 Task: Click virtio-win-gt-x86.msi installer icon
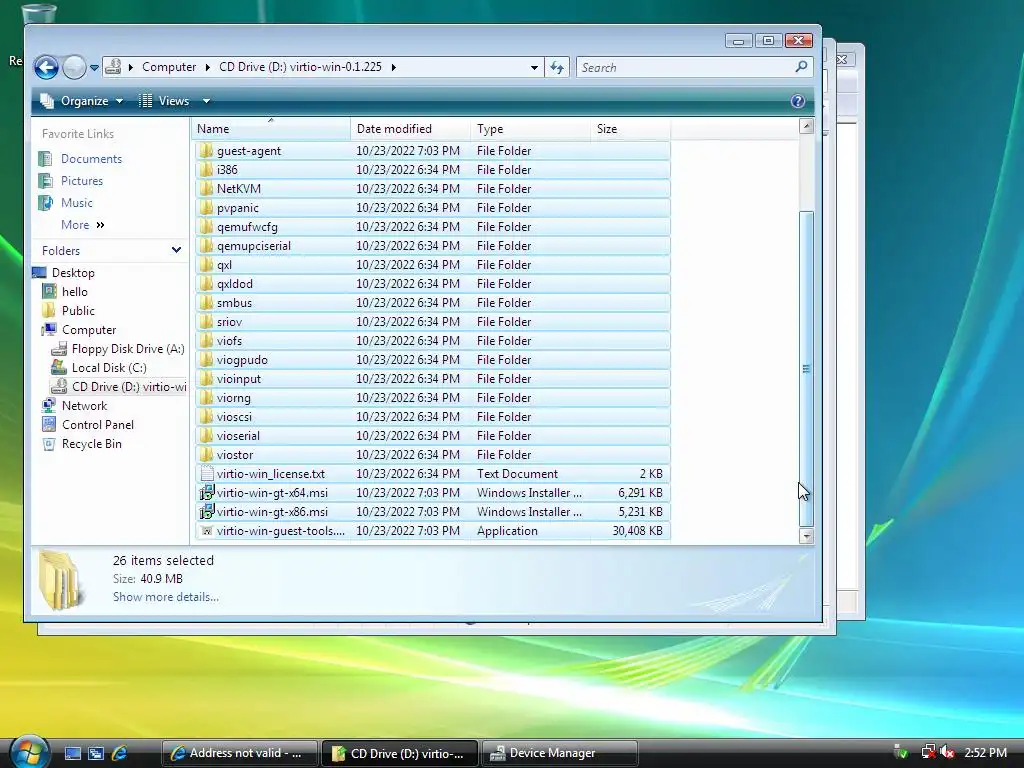[206, 511]
